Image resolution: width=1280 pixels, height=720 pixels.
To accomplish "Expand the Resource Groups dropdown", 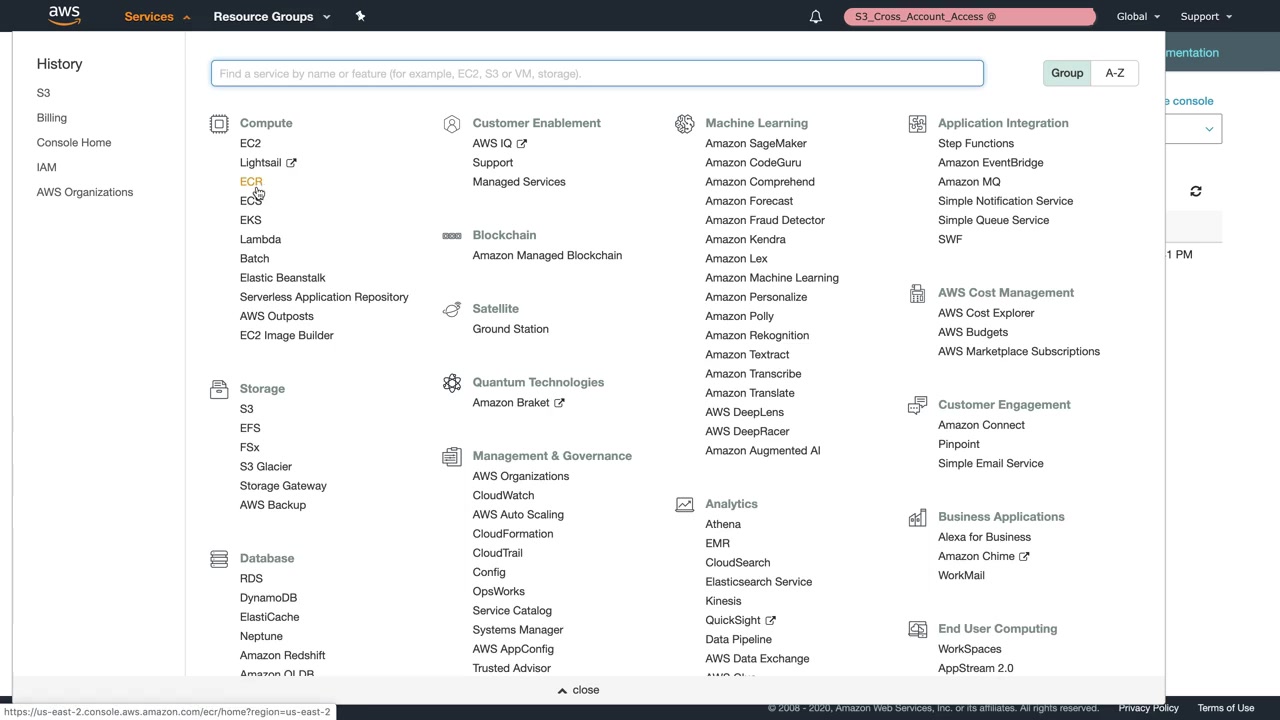I will pos(271,16).
